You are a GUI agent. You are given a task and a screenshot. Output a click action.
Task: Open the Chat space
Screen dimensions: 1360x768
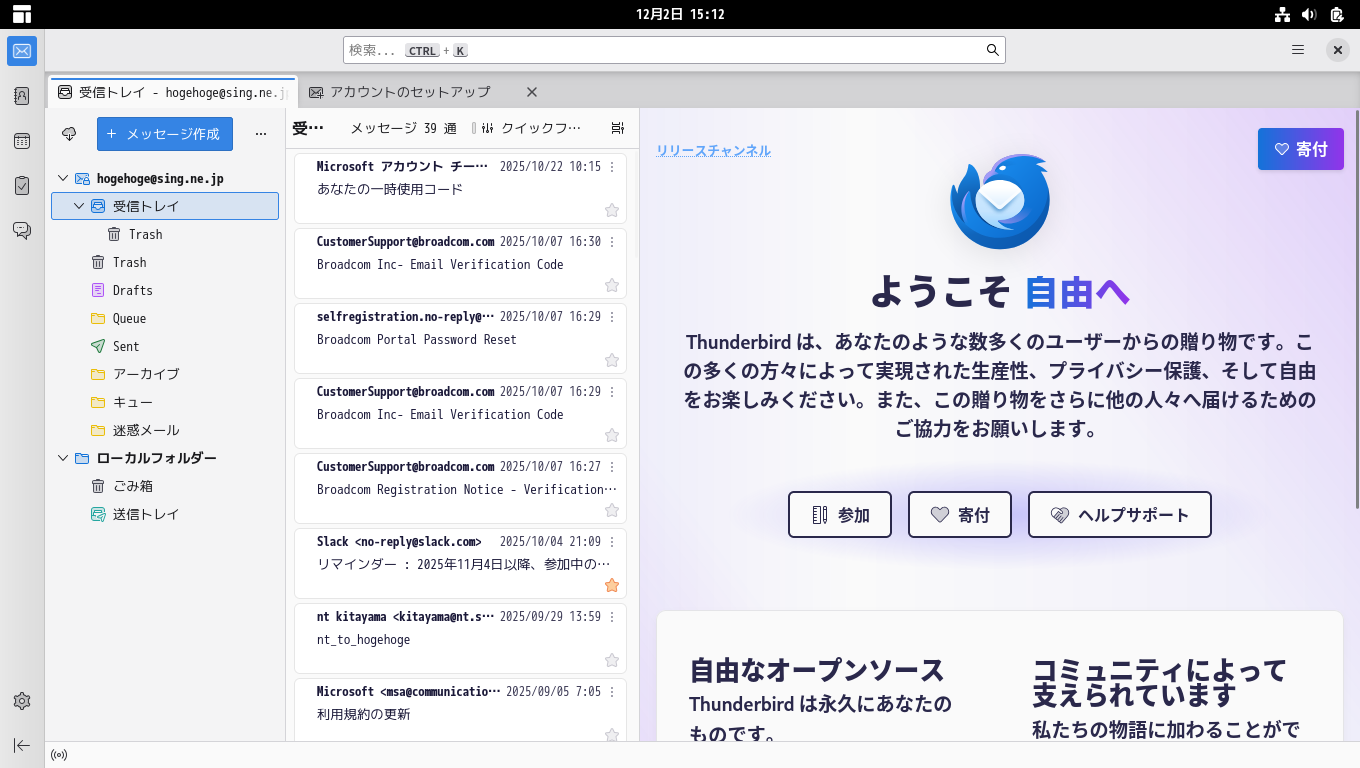pos(22,229)
